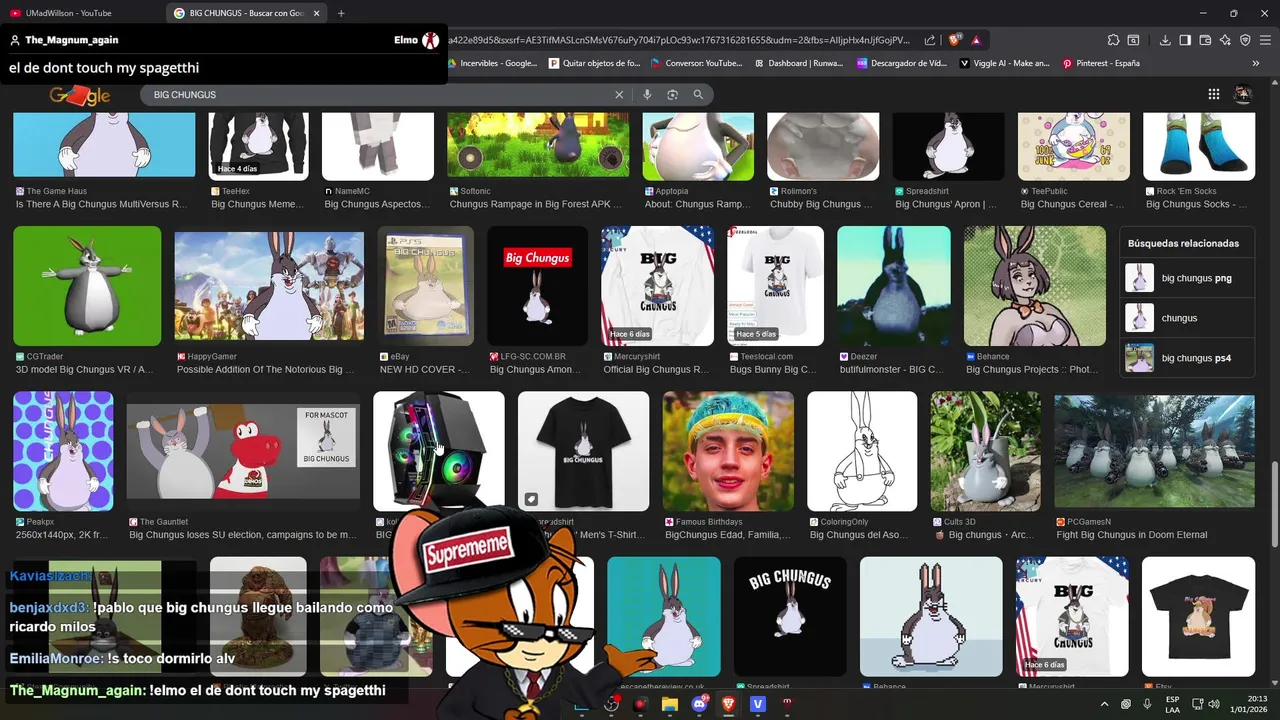The height and width of the screenshot is (720, 1280).
Task: Open Famous Birthdays BigChungus photo
Action: click(x=728, y=451)
